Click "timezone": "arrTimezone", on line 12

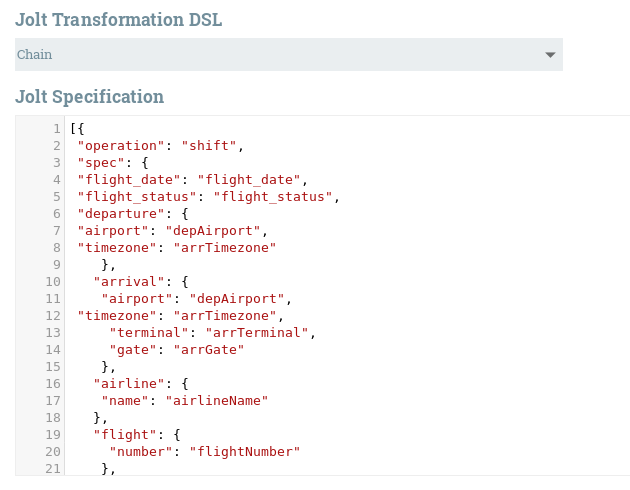181,316
